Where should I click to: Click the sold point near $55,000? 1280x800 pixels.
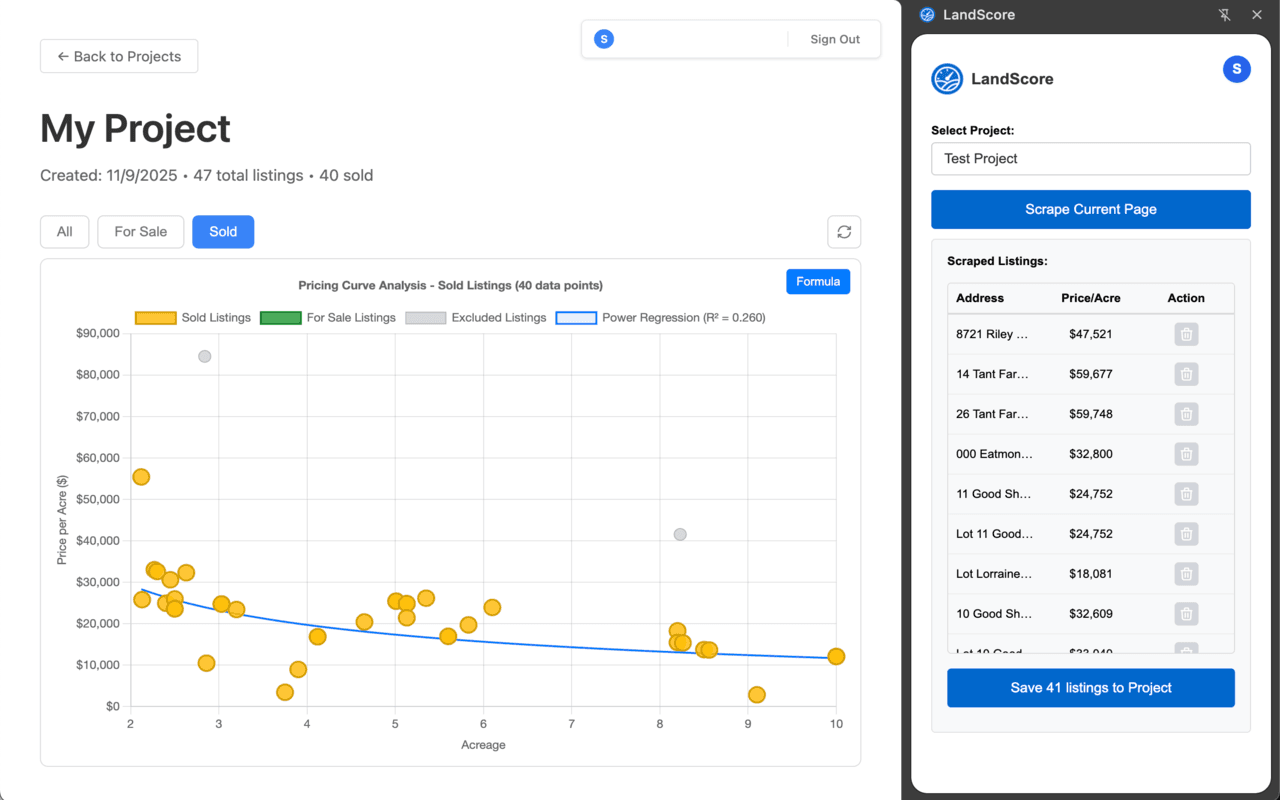(141, 477)
